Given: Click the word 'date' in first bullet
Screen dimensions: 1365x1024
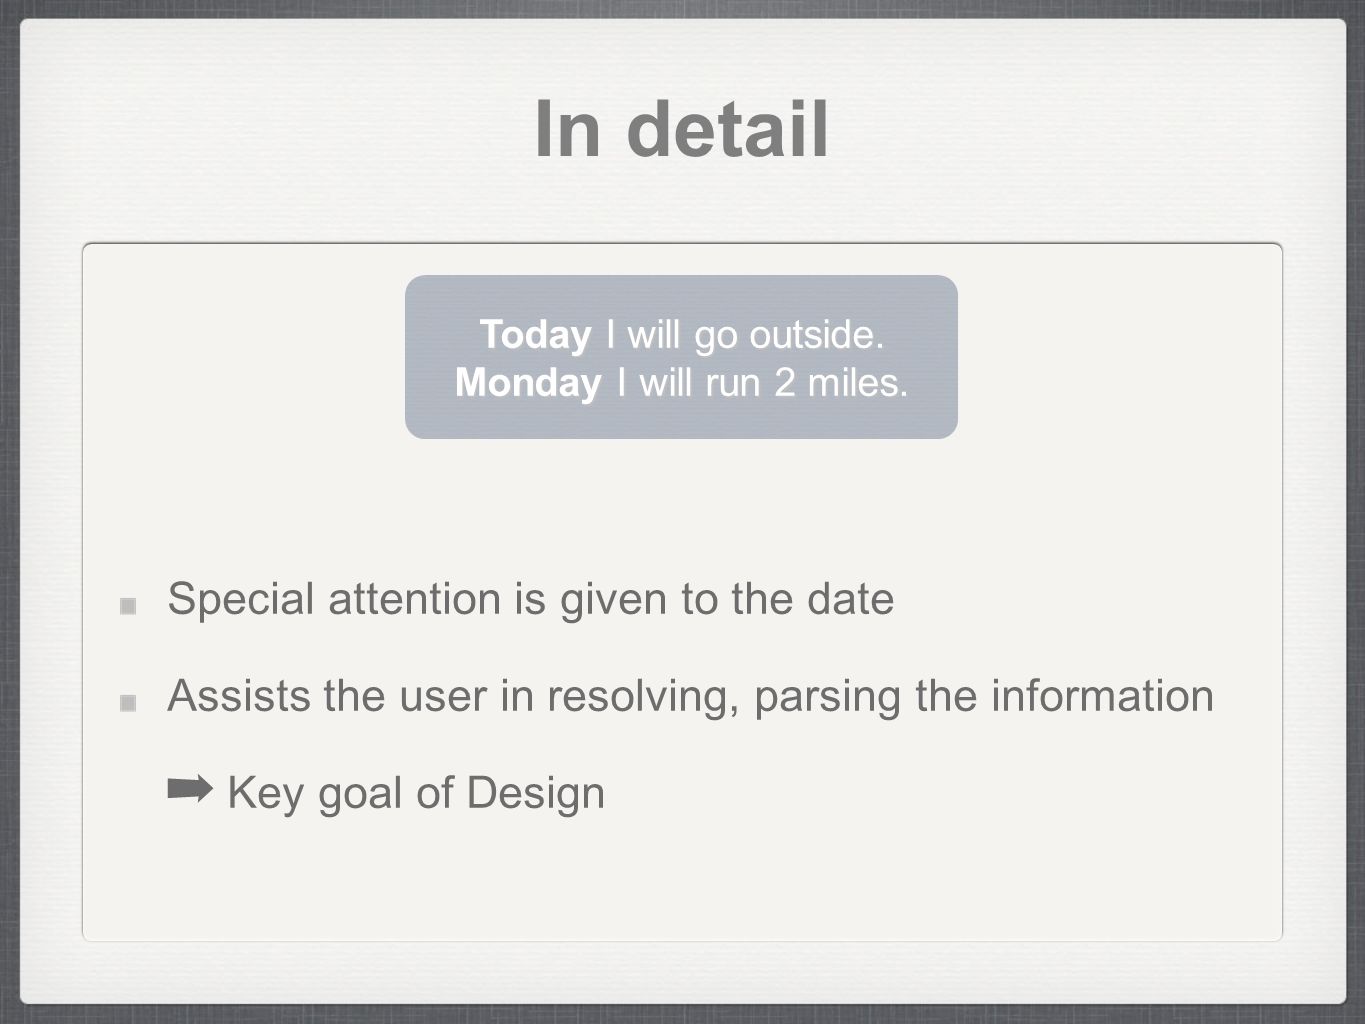Looking at the screenshot, I should click(x=853, y=599).
